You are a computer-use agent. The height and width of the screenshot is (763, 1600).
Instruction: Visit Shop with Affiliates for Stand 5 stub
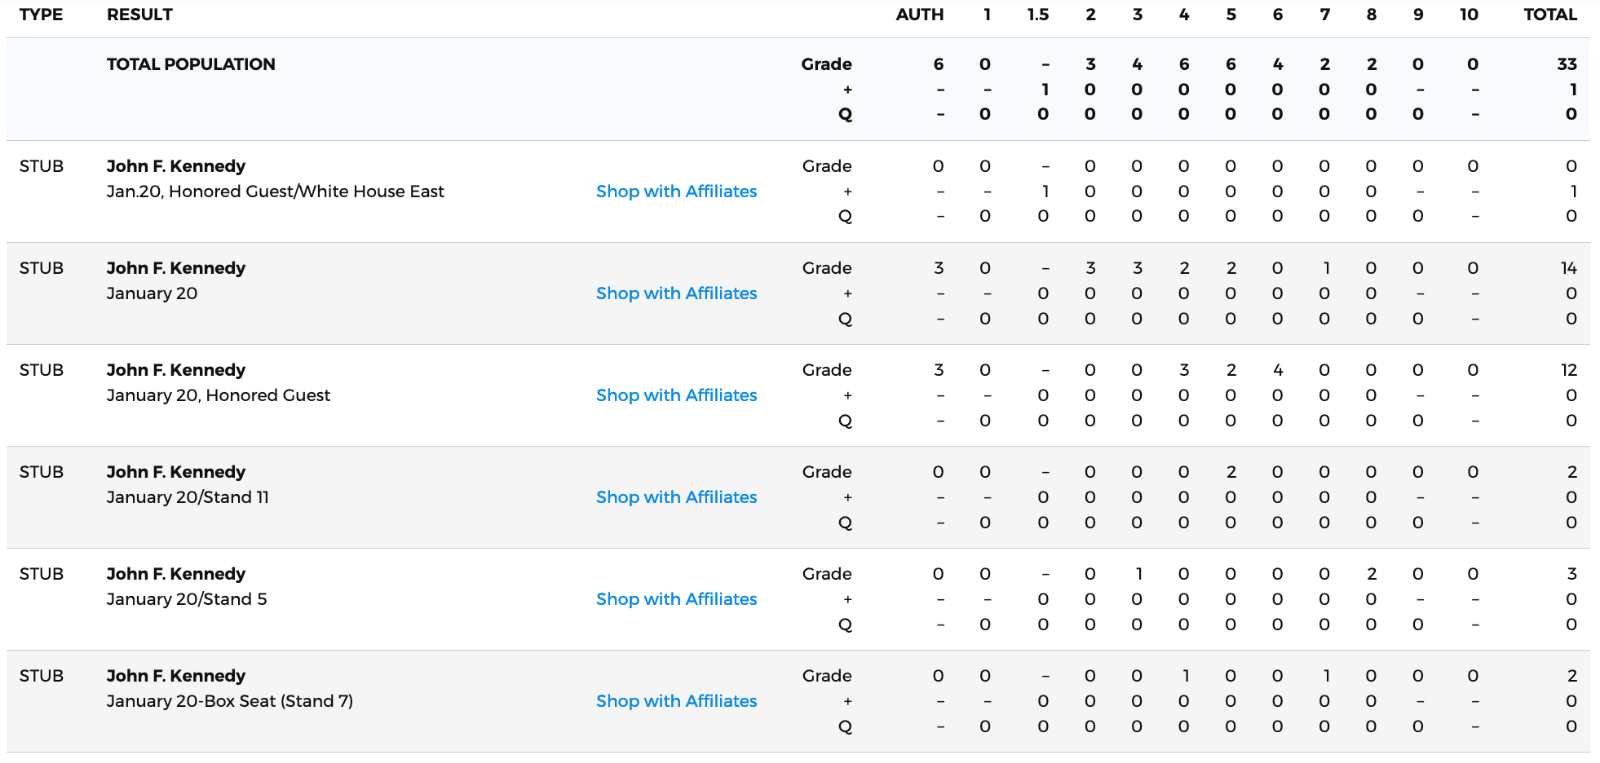(x=676, y=599)
